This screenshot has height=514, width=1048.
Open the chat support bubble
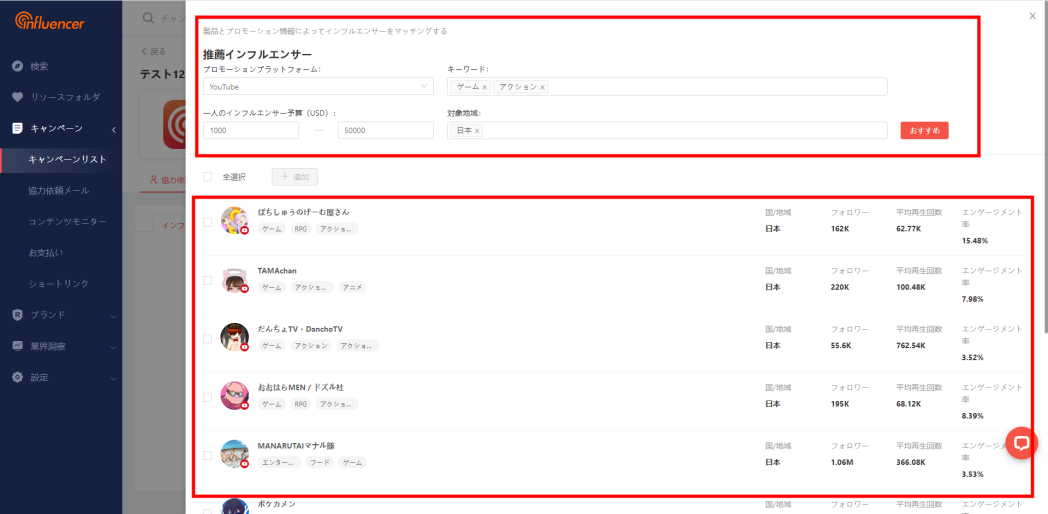point(1022,442)
